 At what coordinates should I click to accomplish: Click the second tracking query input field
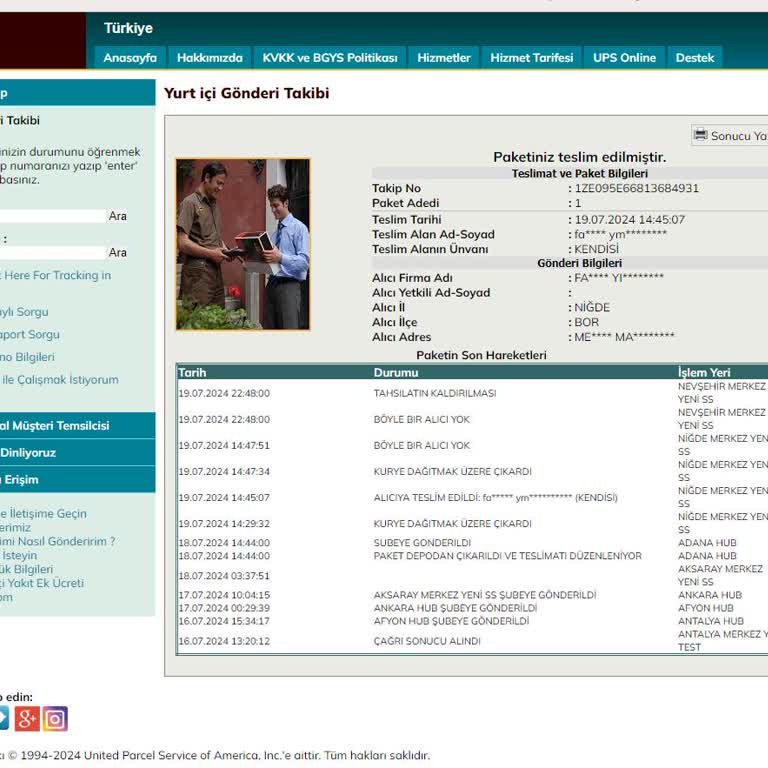pyautogui.click(x=52, y=253)
